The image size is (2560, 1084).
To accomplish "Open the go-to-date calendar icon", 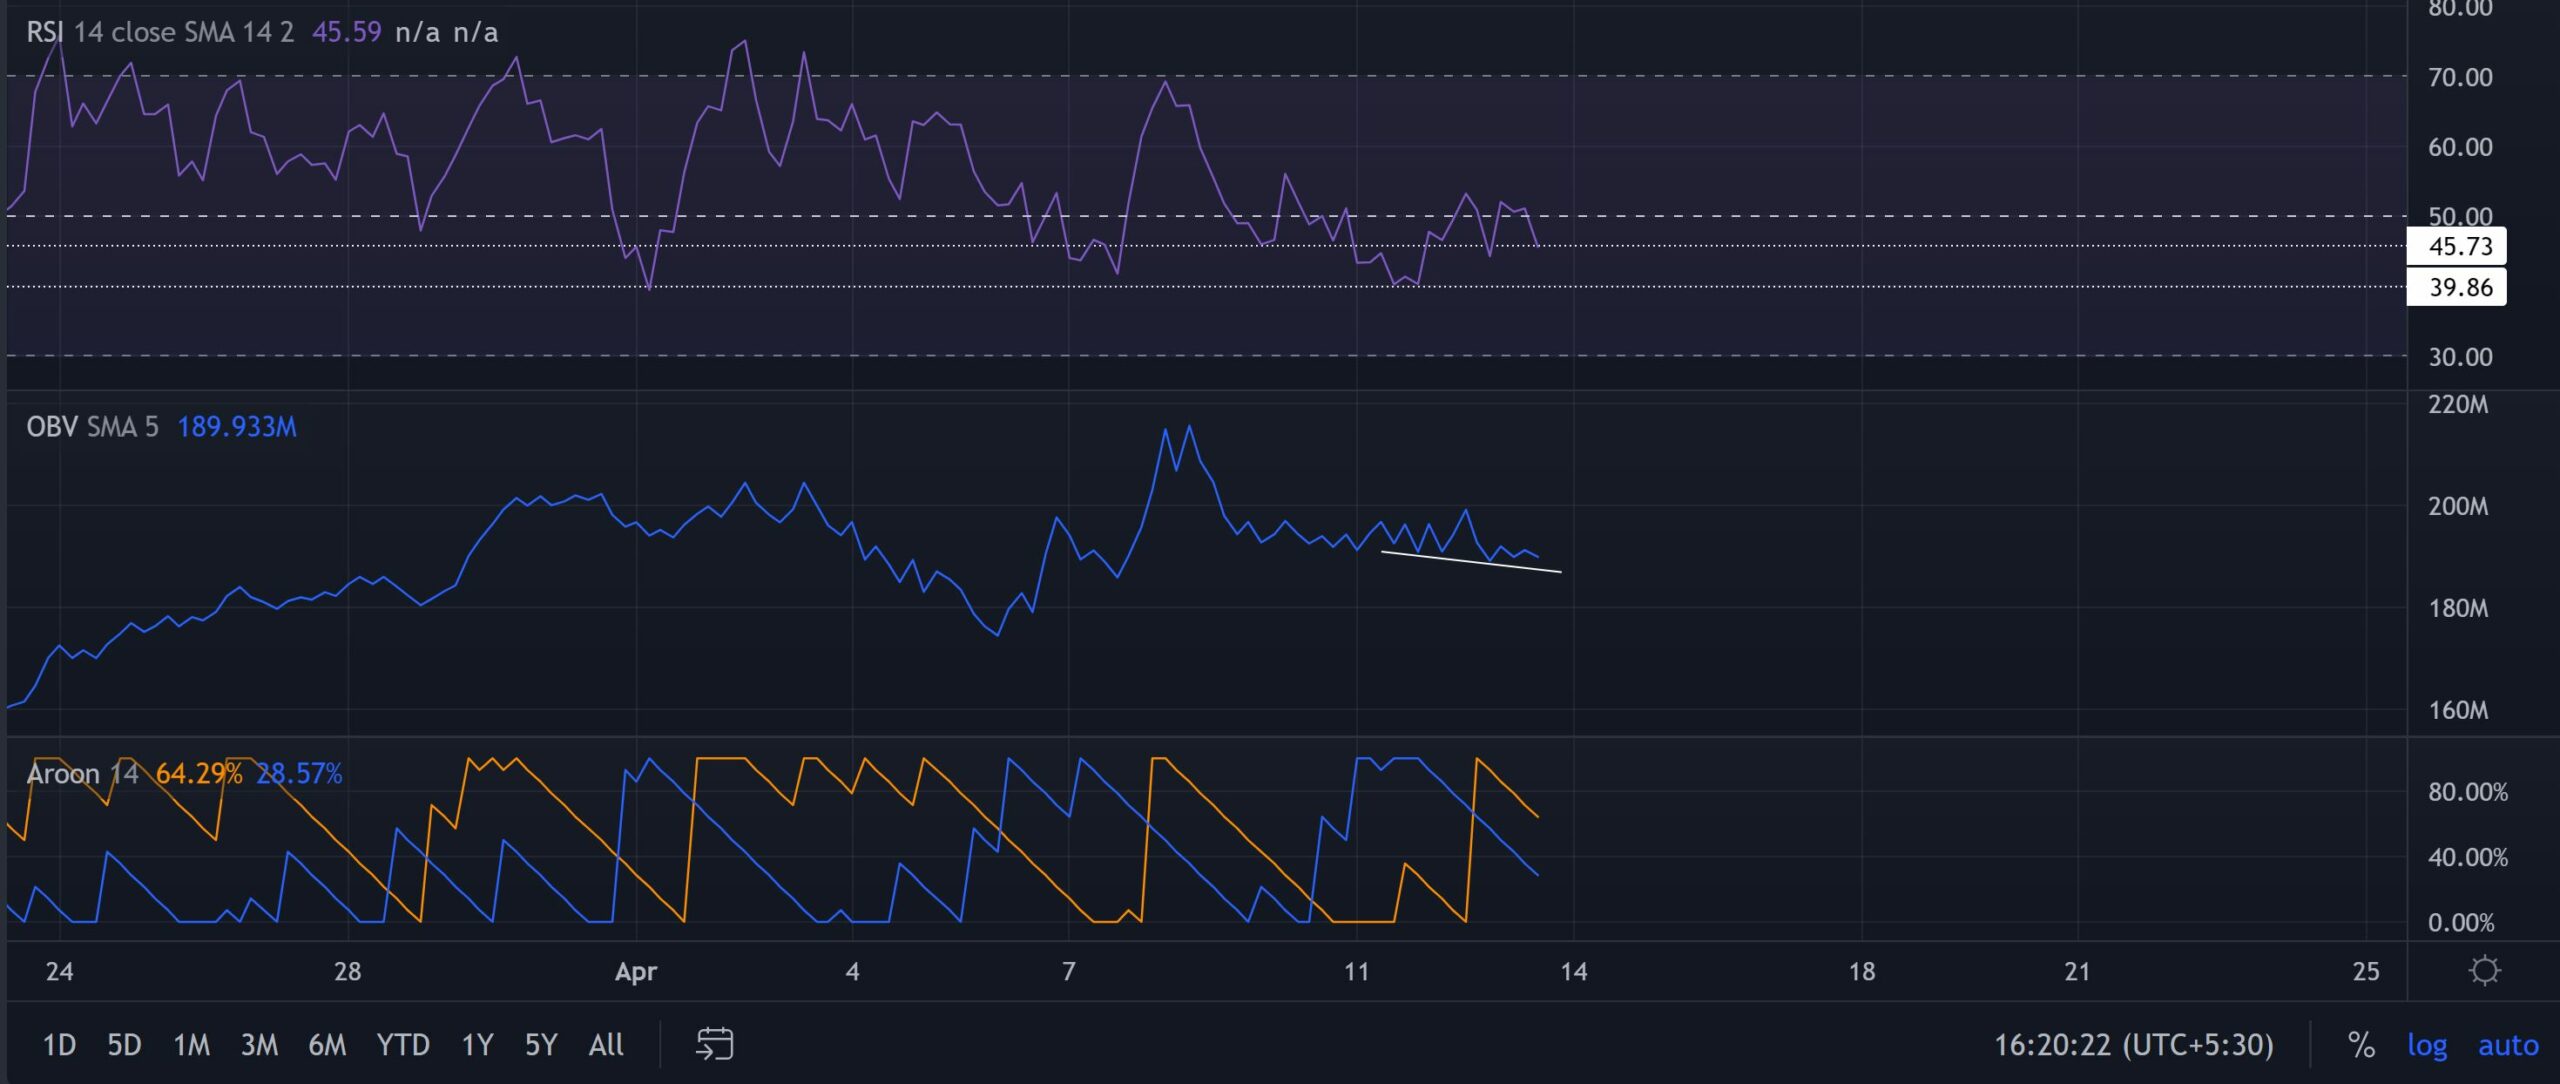I will click(716, 1046).
